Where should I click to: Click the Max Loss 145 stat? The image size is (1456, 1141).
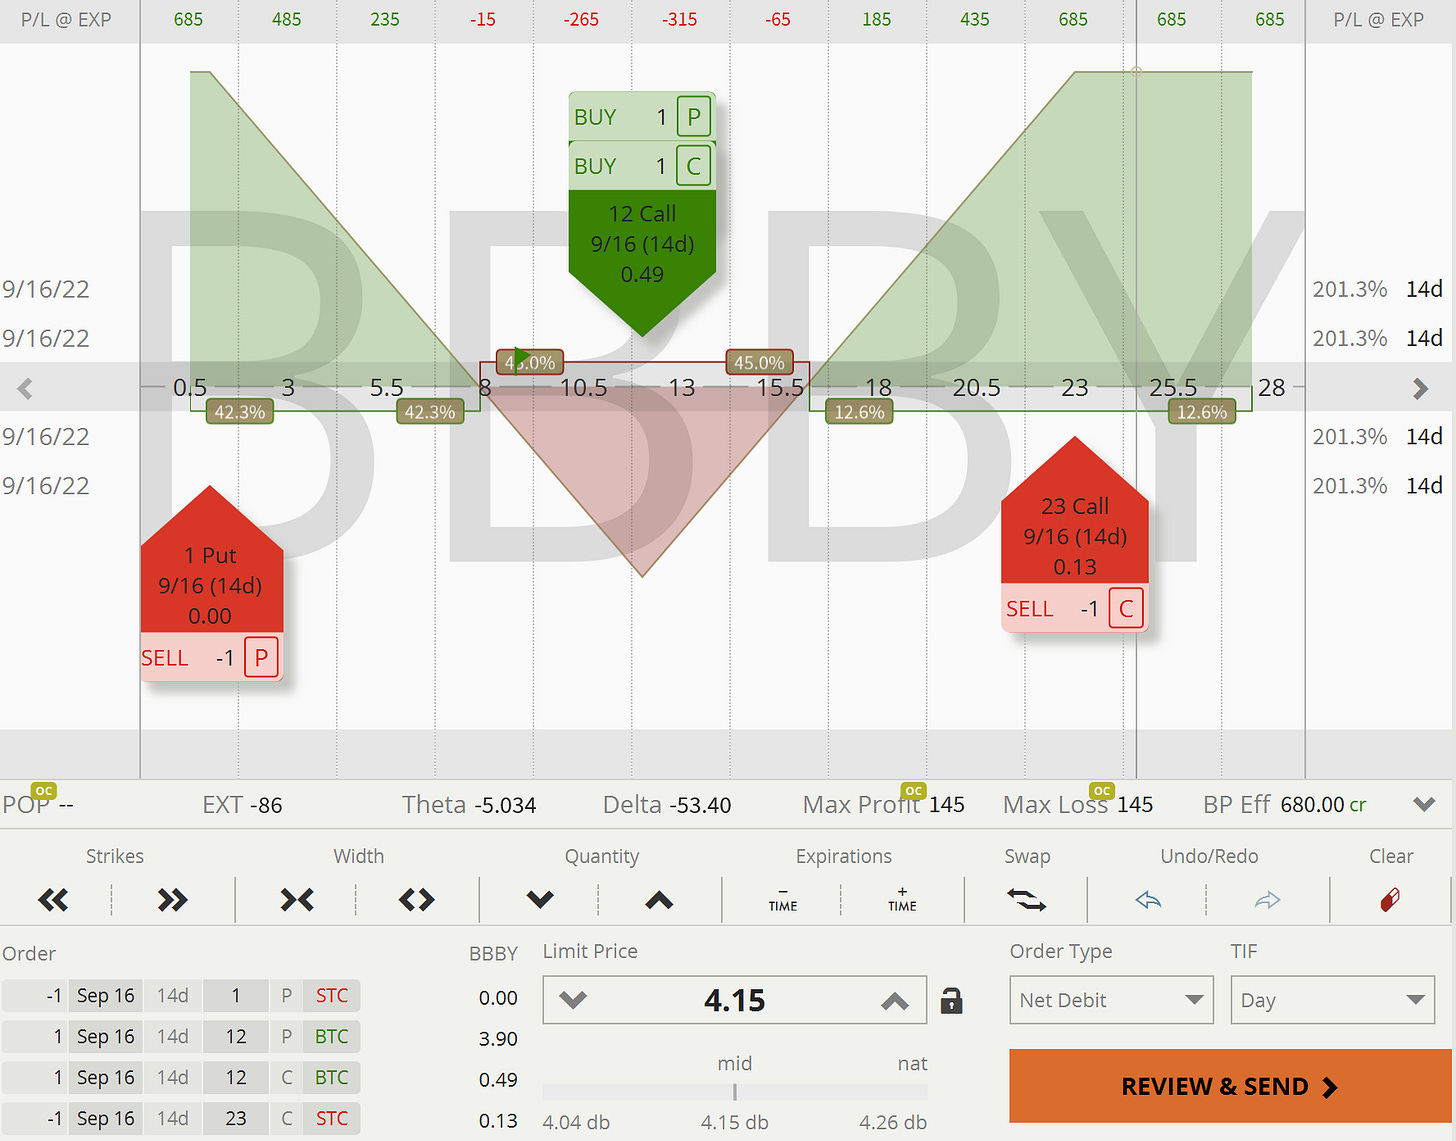1078,805
